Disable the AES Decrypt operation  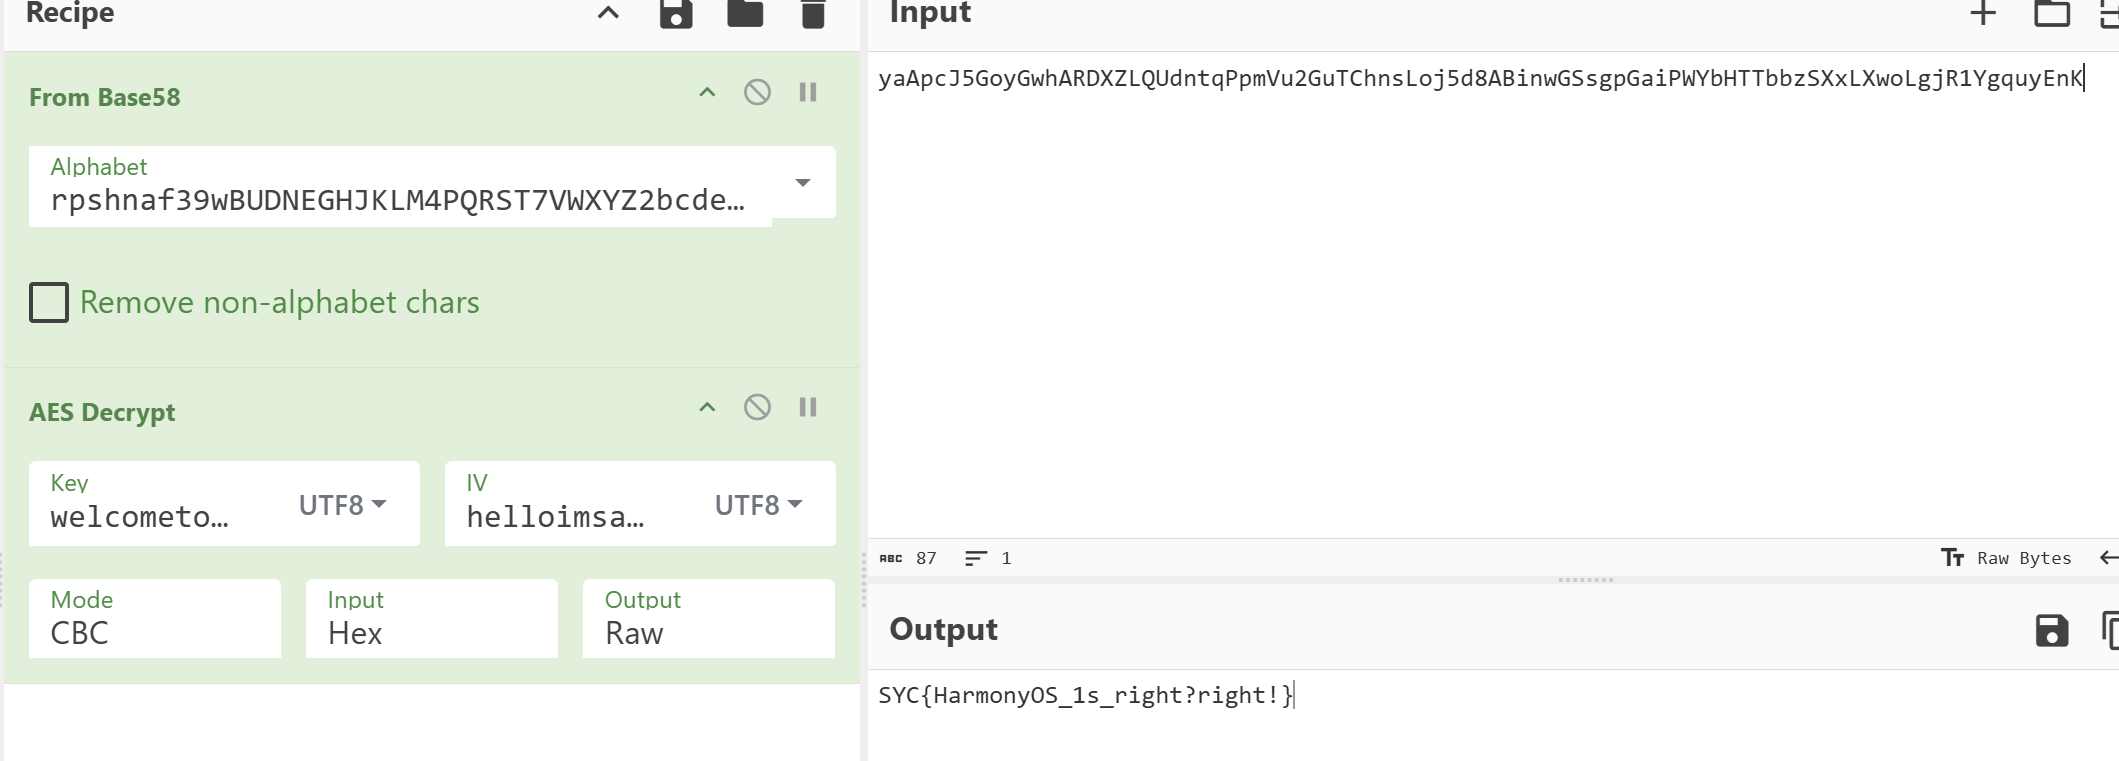pyautogui.click(x=757, y=407)
